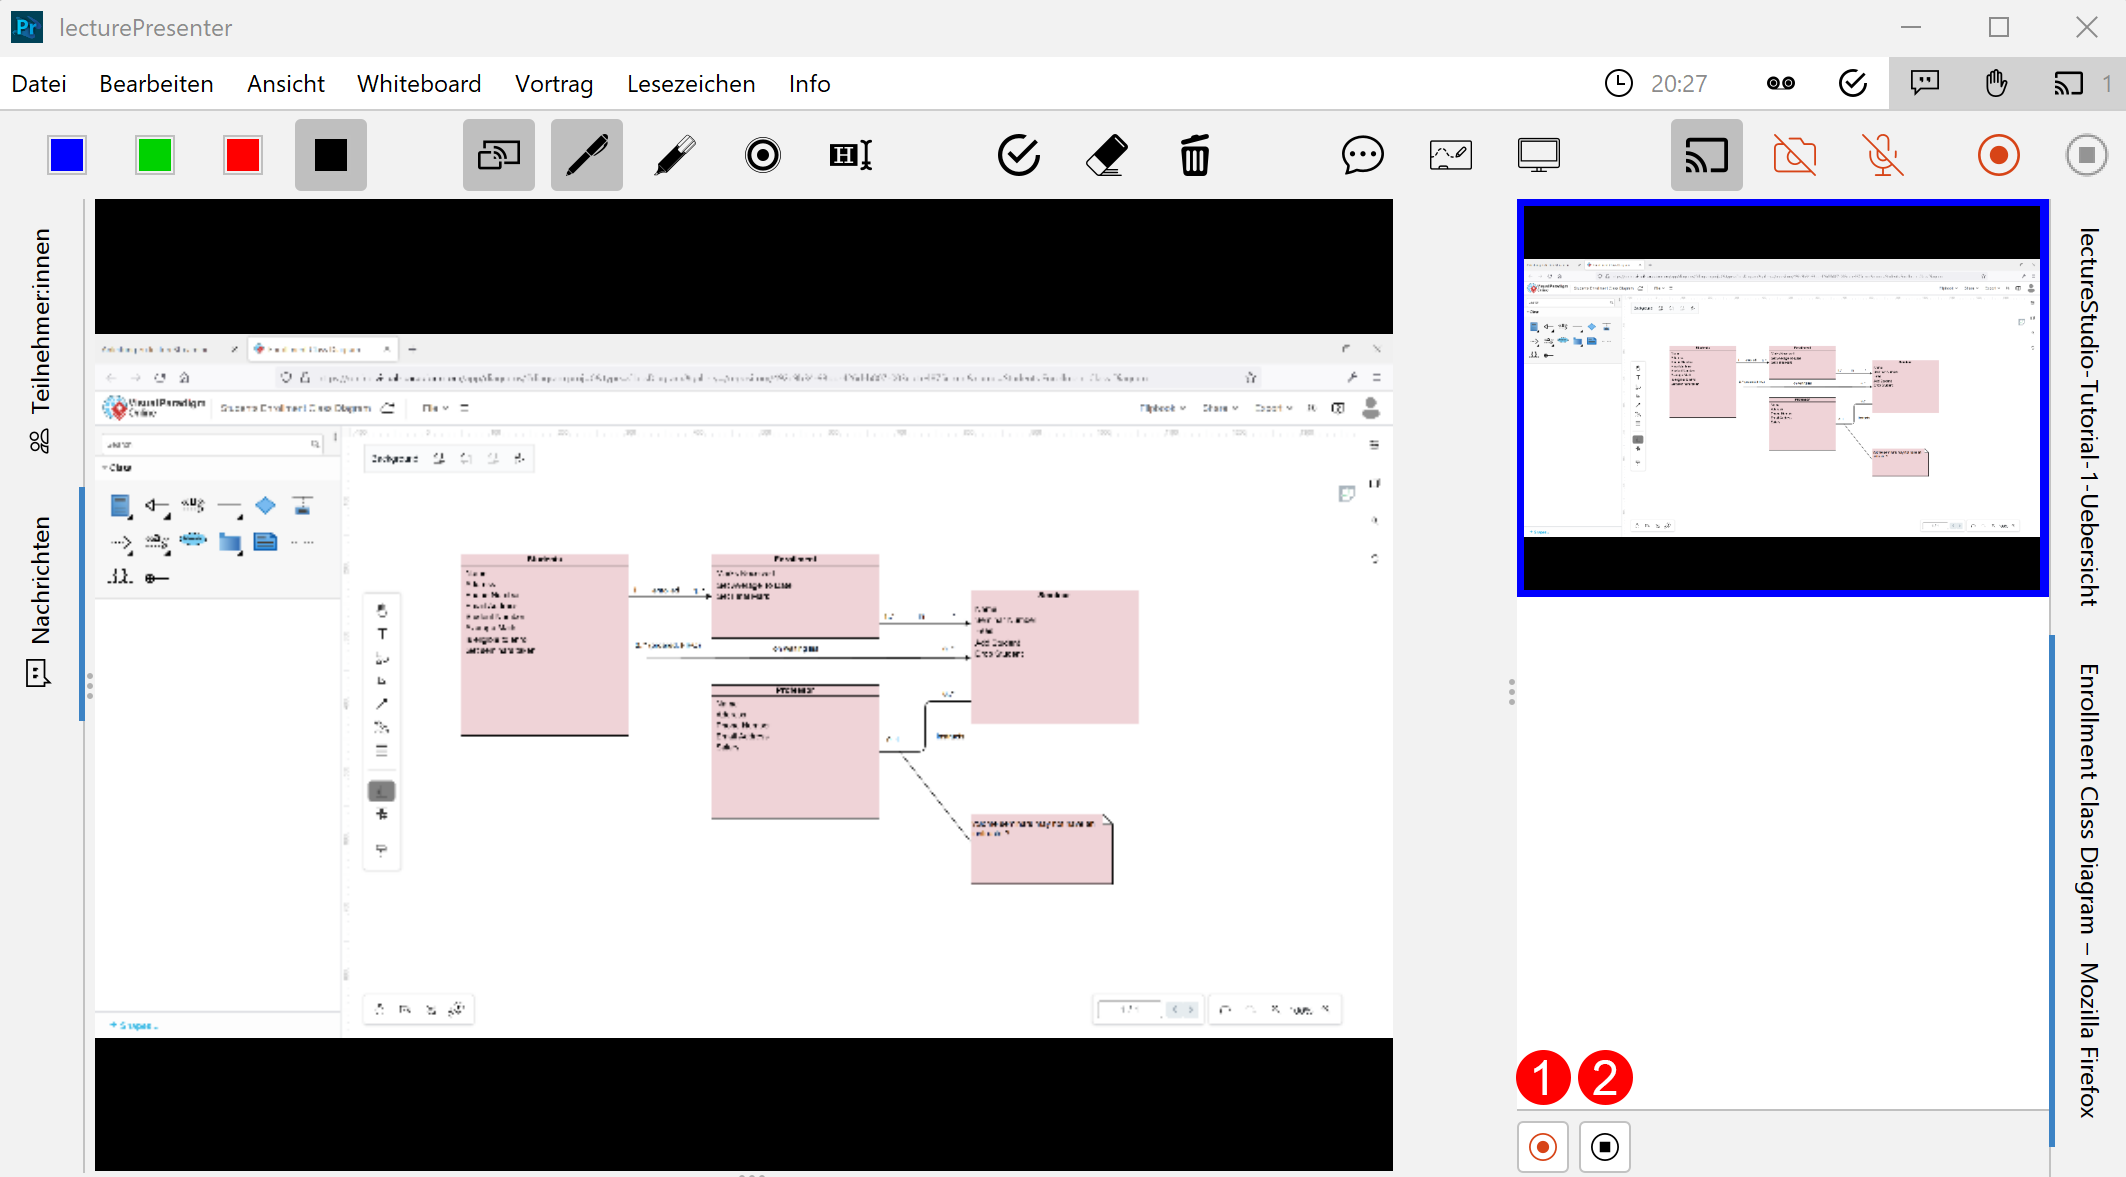
Task: Click stop button below screen-share preview
Action: (x=1604, y=1146)
